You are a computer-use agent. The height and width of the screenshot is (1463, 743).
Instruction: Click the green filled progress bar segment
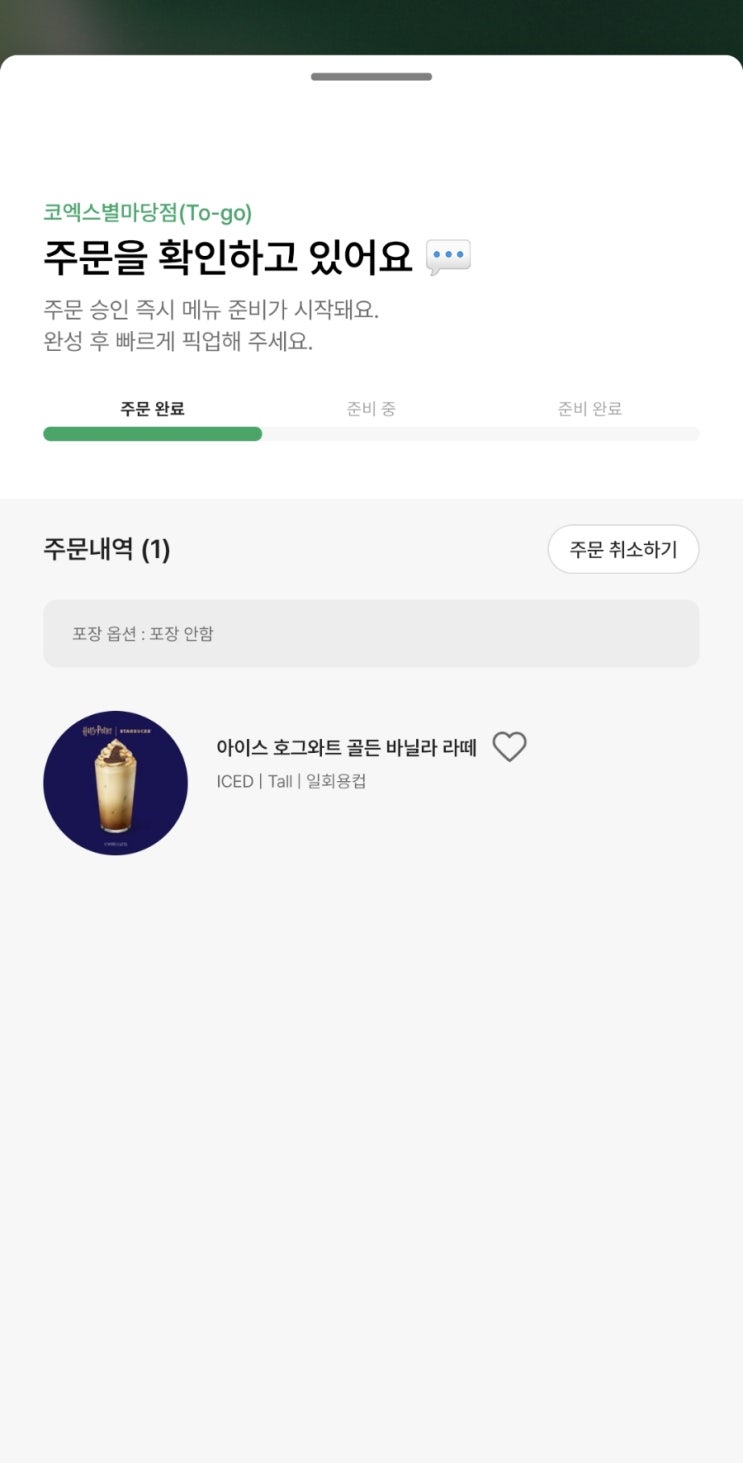(152, 434)
